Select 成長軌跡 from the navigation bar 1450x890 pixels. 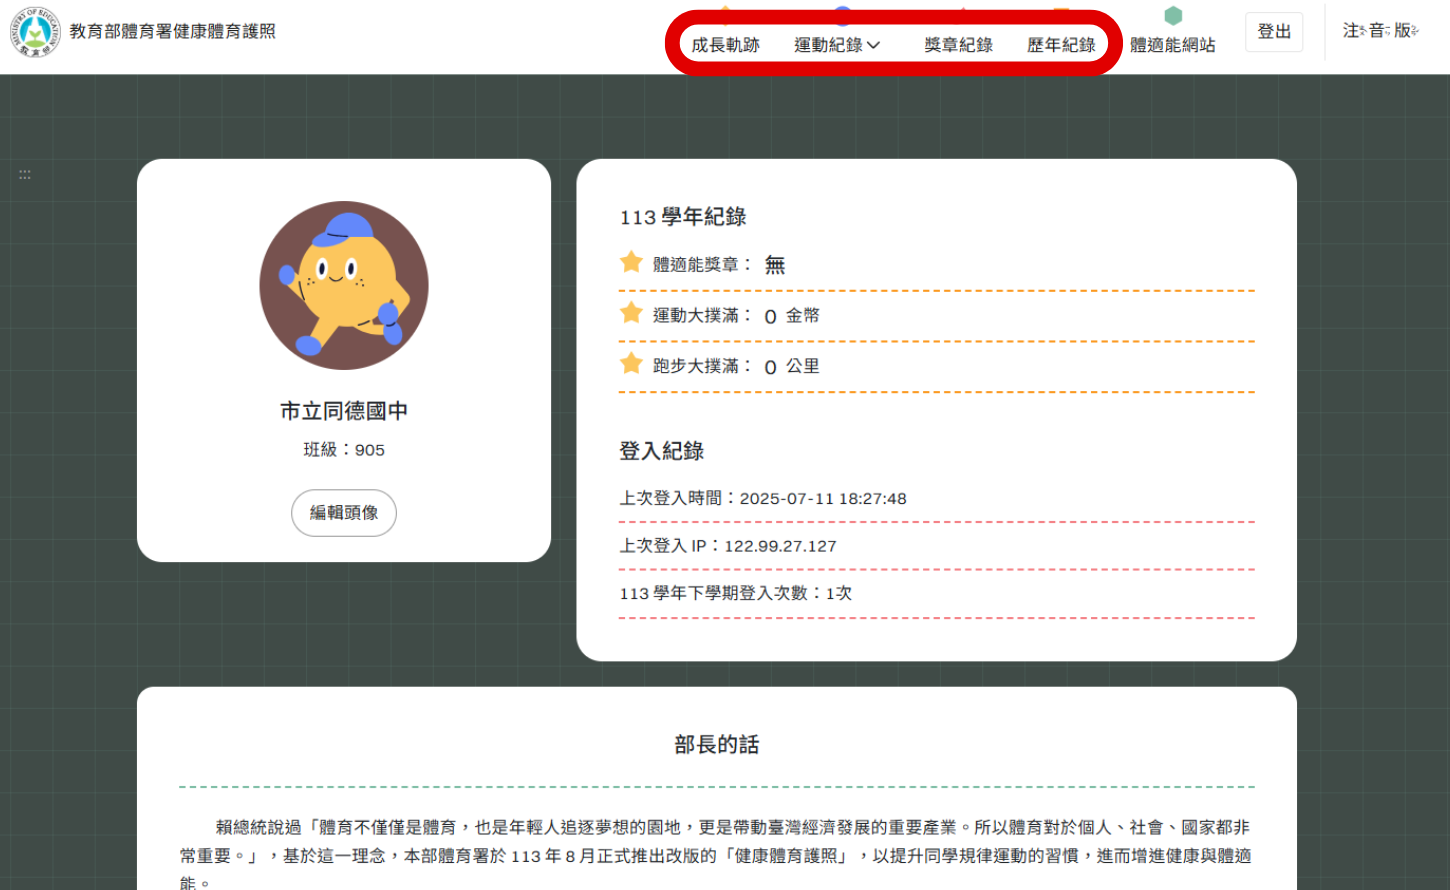(x=726, y=45)
